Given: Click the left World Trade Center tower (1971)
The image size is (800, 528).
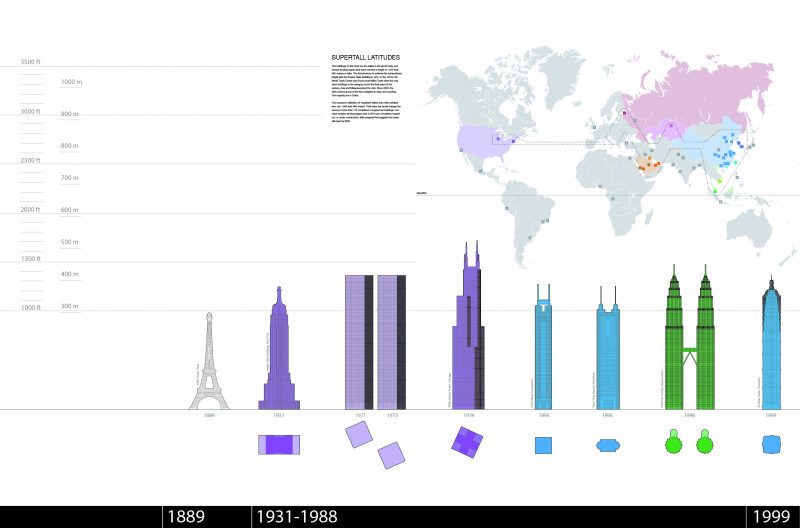Looking at the screenshot, I should 359,342.
